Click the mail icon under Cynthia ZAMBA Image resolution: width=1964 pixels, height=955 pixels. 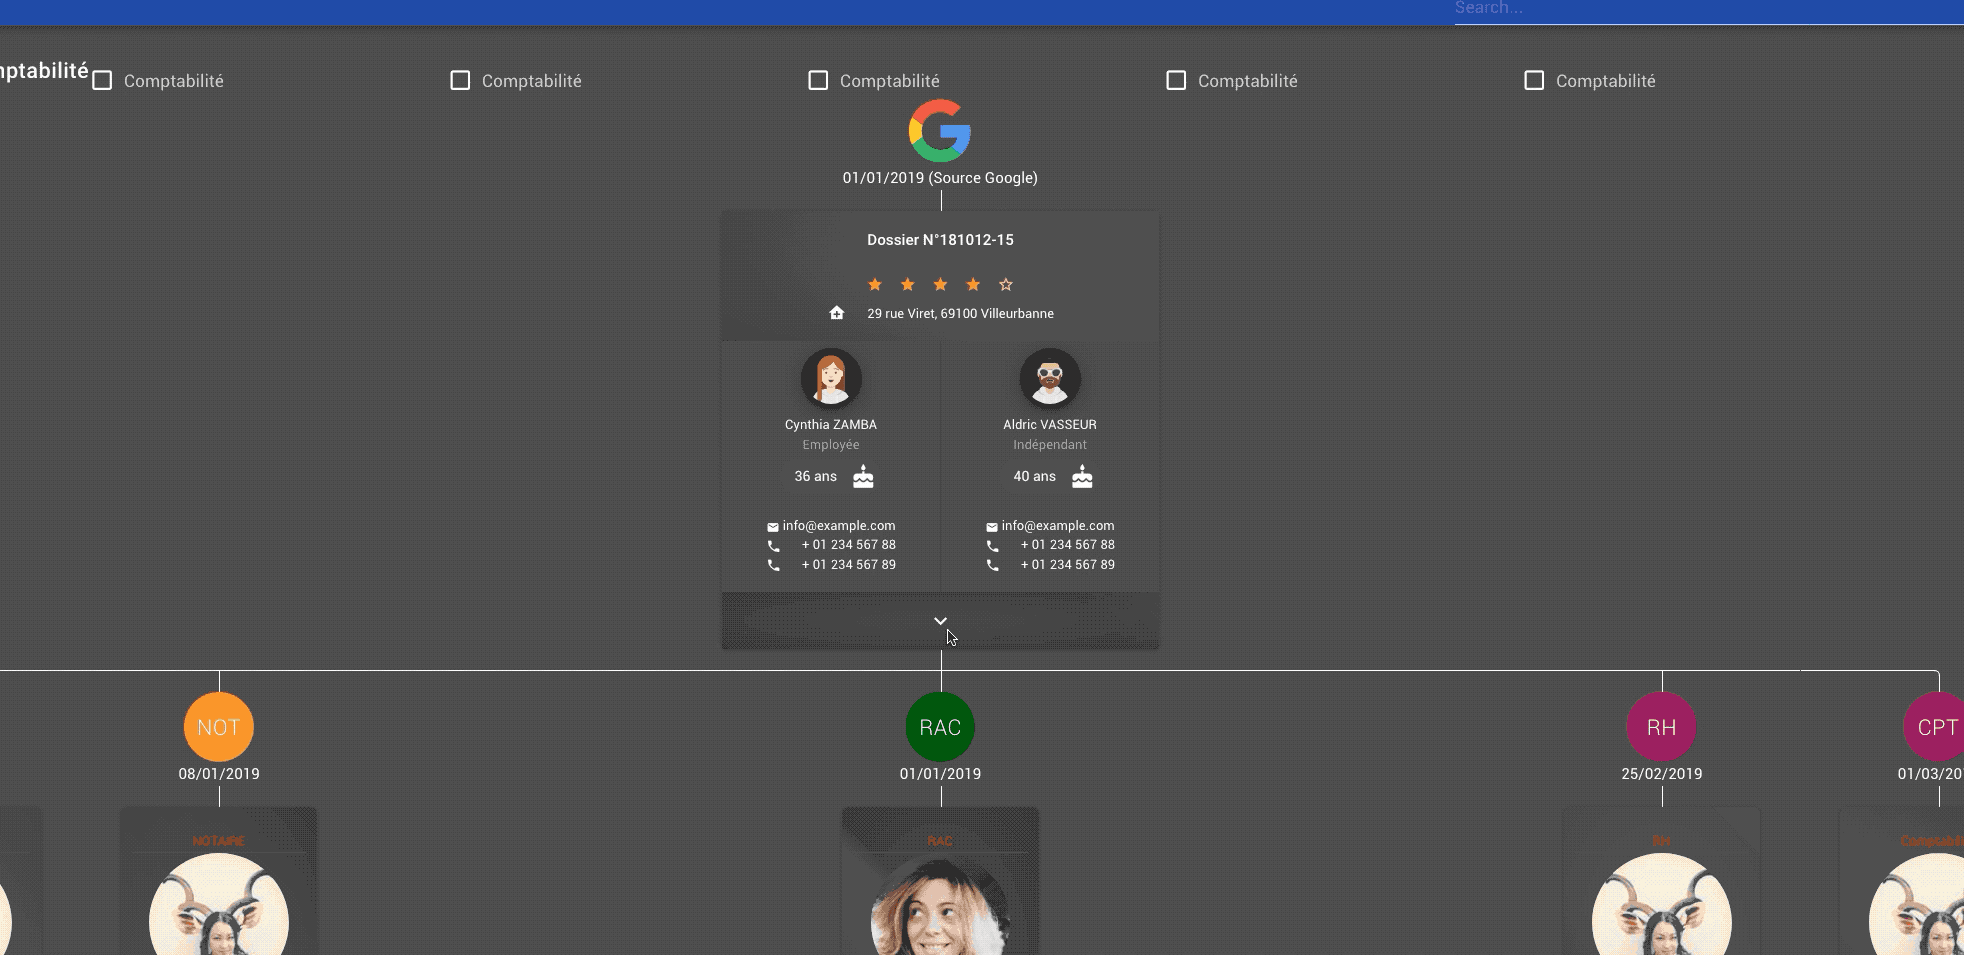[773, 527]
